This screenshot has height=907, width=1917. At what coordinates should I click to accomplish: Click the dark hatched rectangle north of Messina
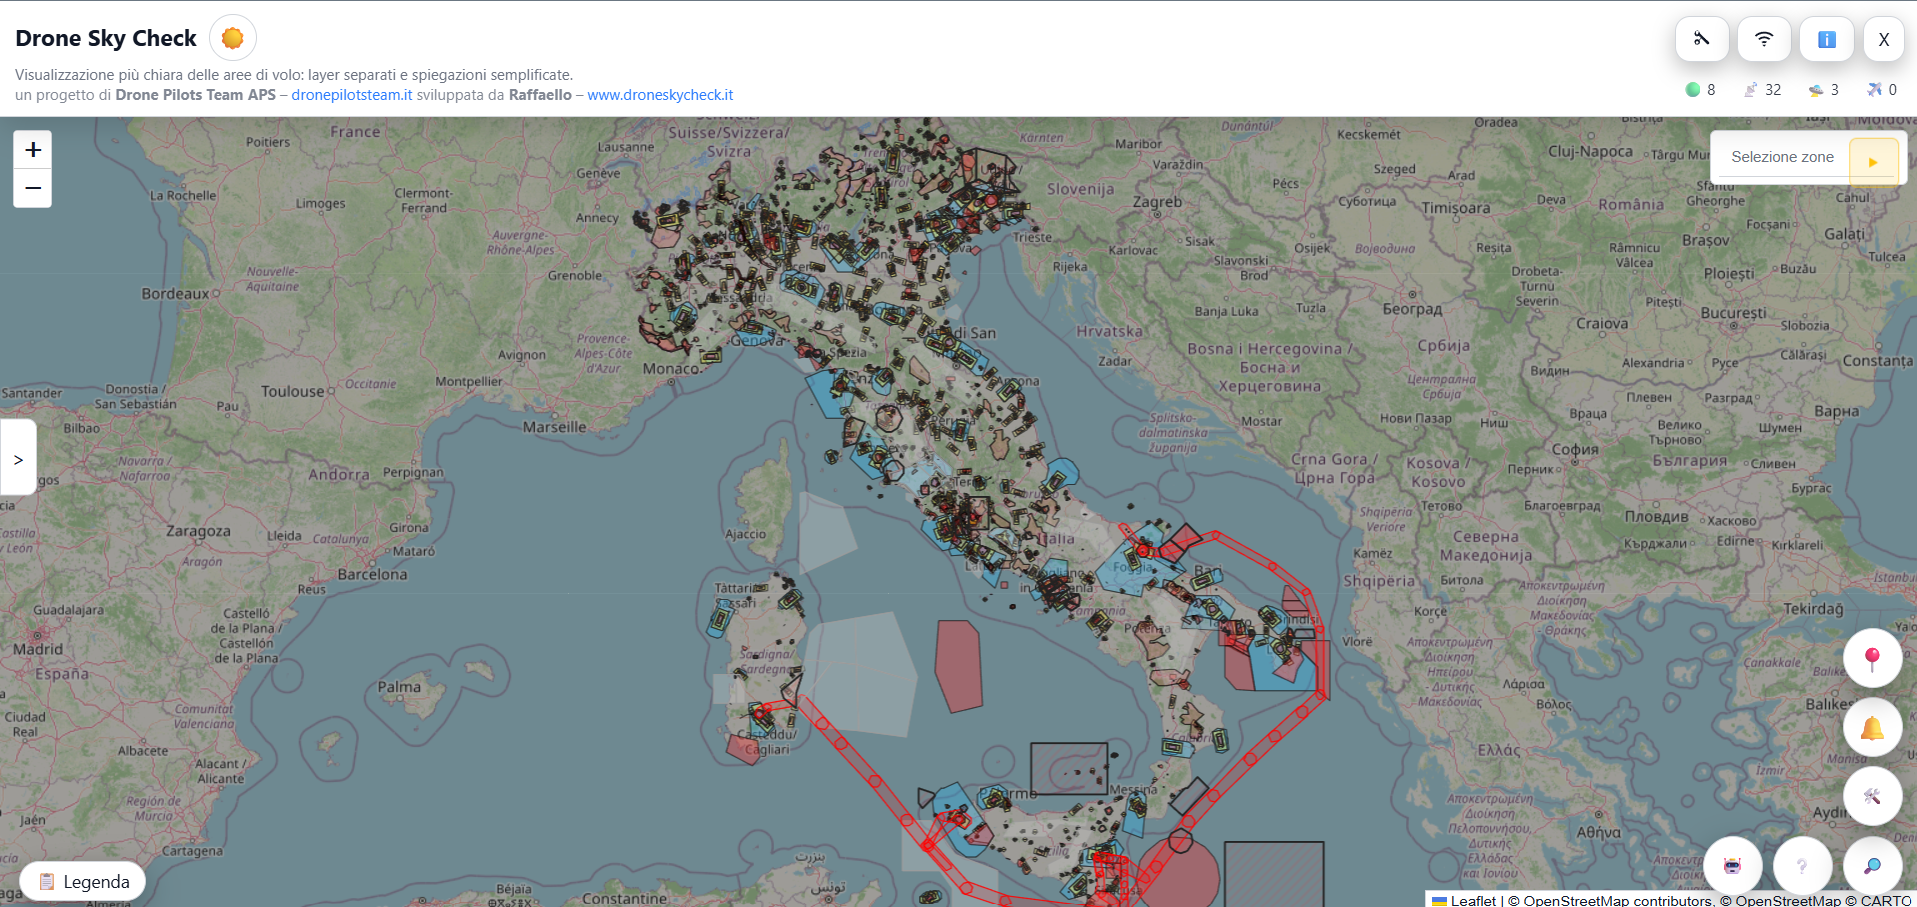(1069, 768)
